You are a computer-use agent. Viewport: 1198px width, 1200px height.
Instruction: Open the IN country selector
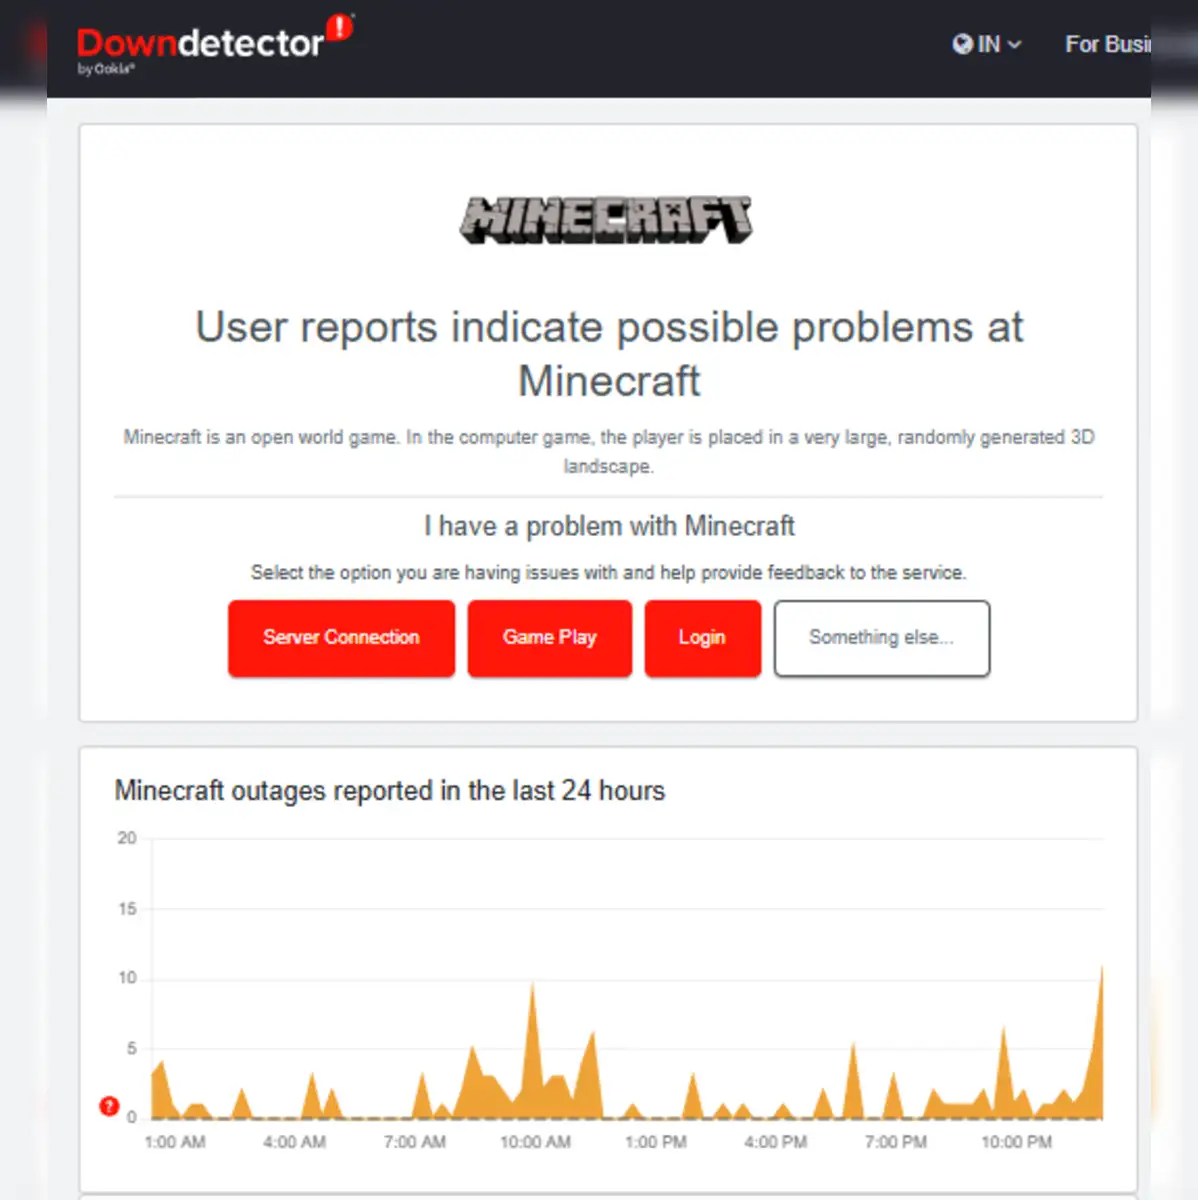pos(987,44)
